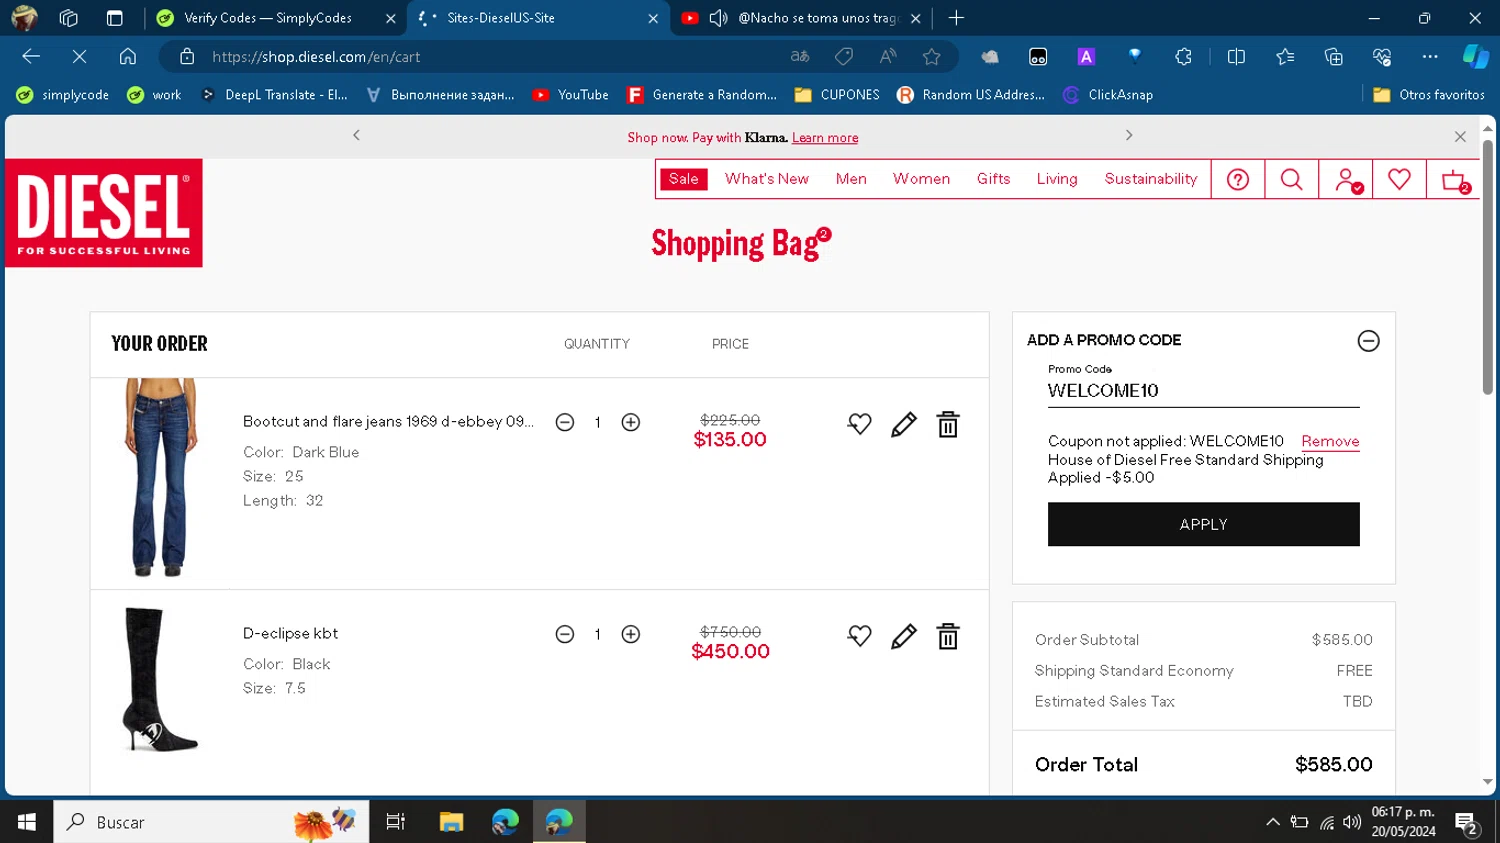1500x843 pixels.
Task: Open the Otros favoritos folder
Action: tap(1429, 95)
